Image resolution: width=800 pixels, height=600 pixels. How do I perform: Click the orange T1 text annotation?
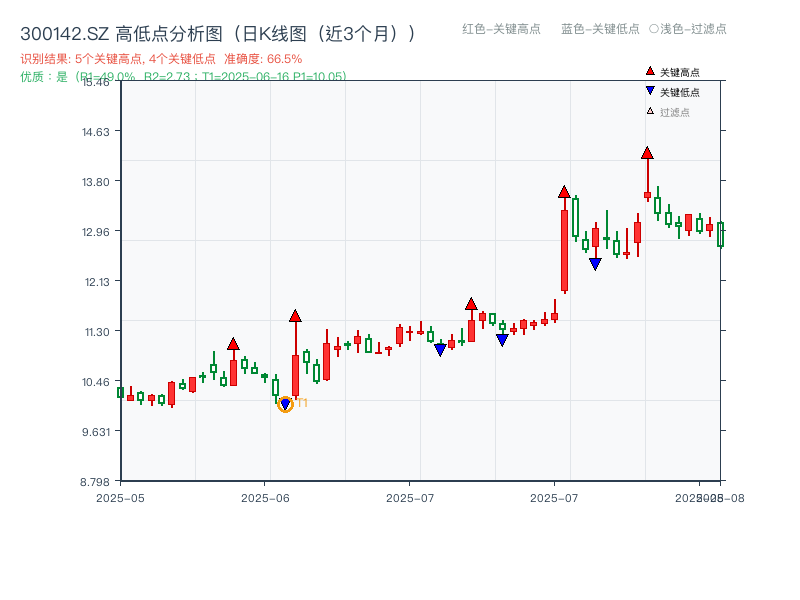pos(302,401)
